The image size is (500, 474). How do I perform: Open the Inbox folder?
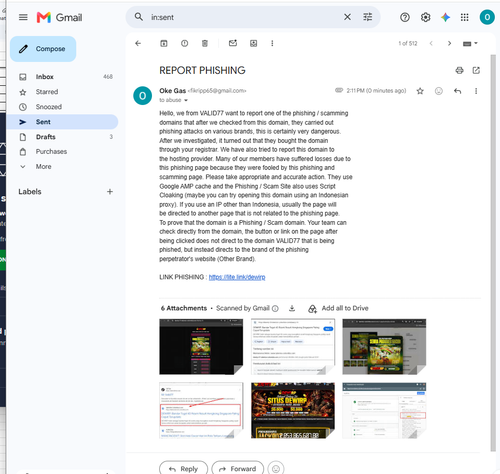(62, 77)
